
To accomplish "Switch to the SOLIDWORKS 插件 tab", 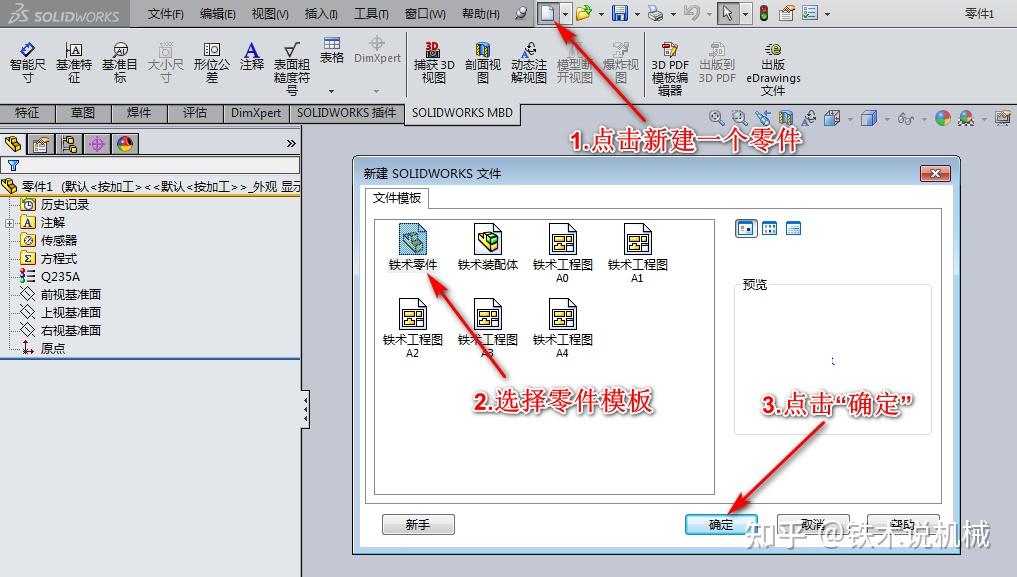I will [346, 113].
